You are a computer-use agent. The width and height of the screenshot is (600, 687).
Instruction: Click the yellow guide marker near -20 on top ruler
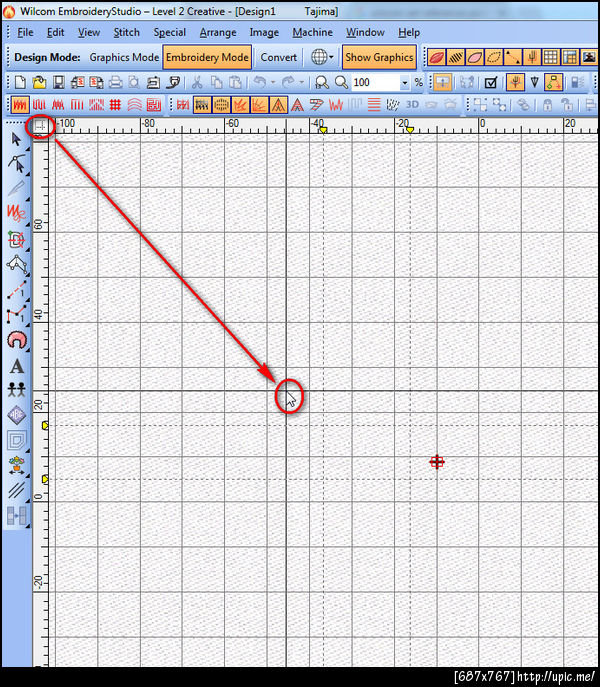(410, 130)
